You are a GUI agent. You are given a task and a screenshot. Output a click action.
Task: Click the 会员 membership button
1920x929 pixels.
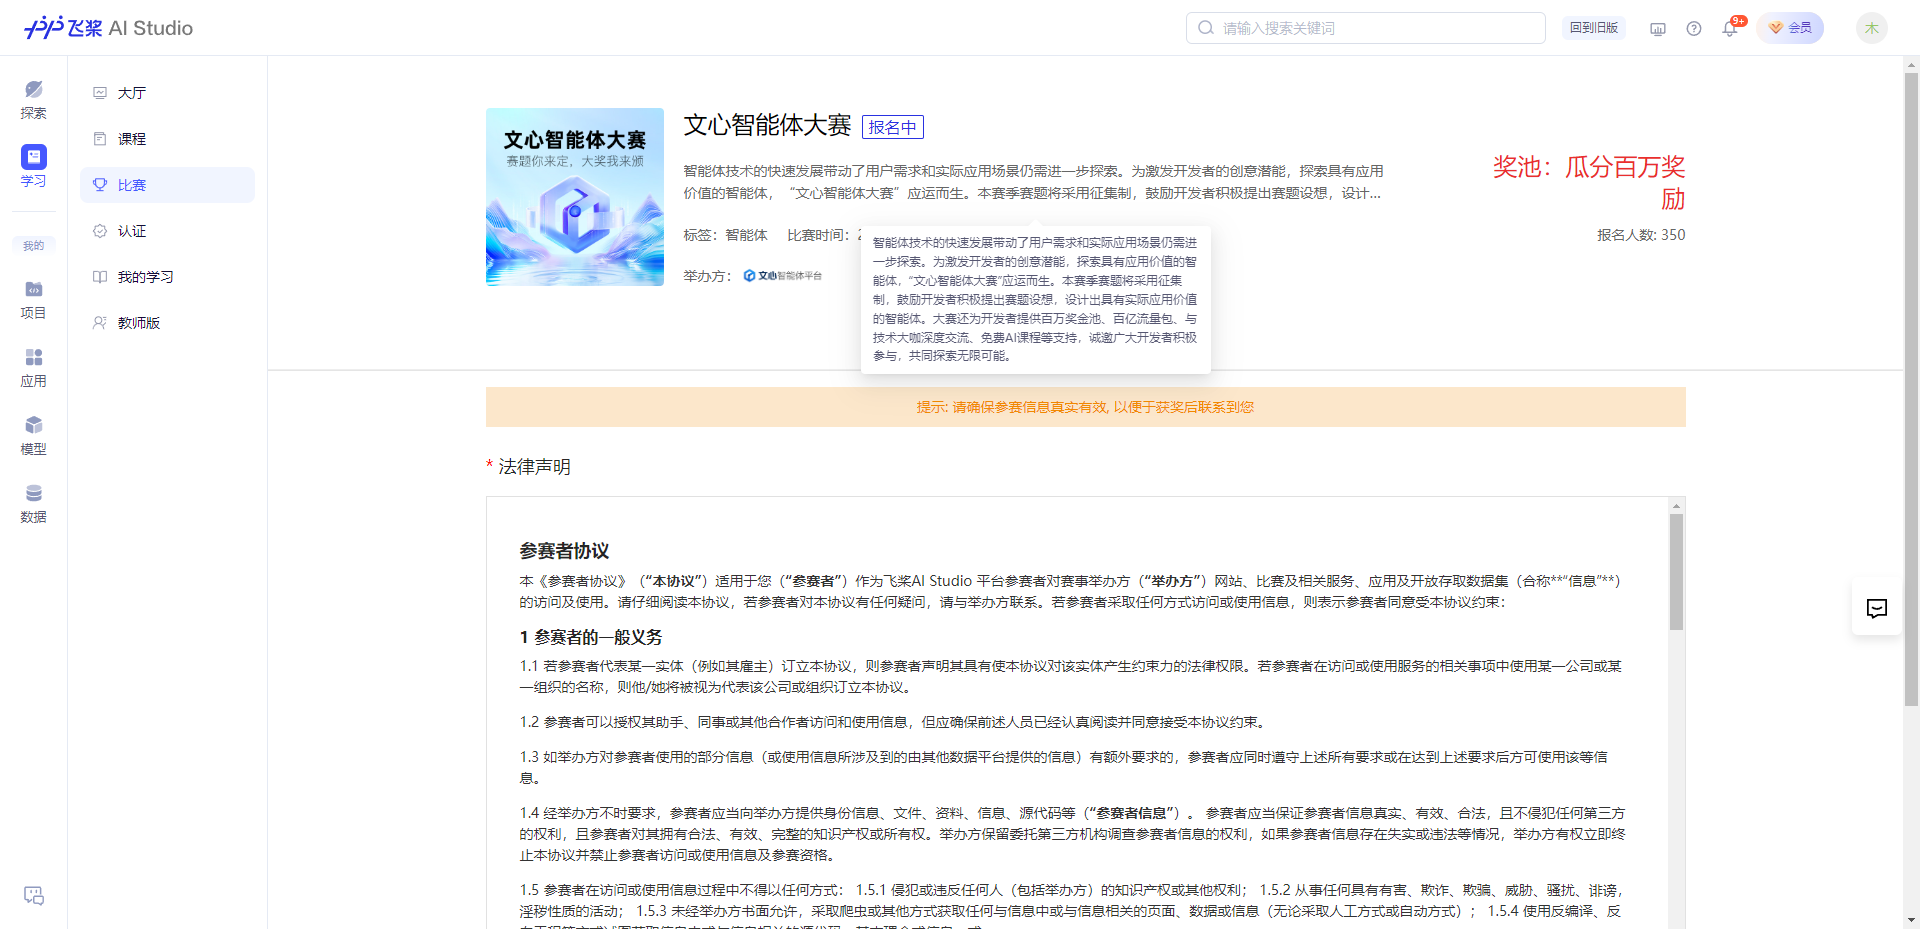(x=1790, y=28)
